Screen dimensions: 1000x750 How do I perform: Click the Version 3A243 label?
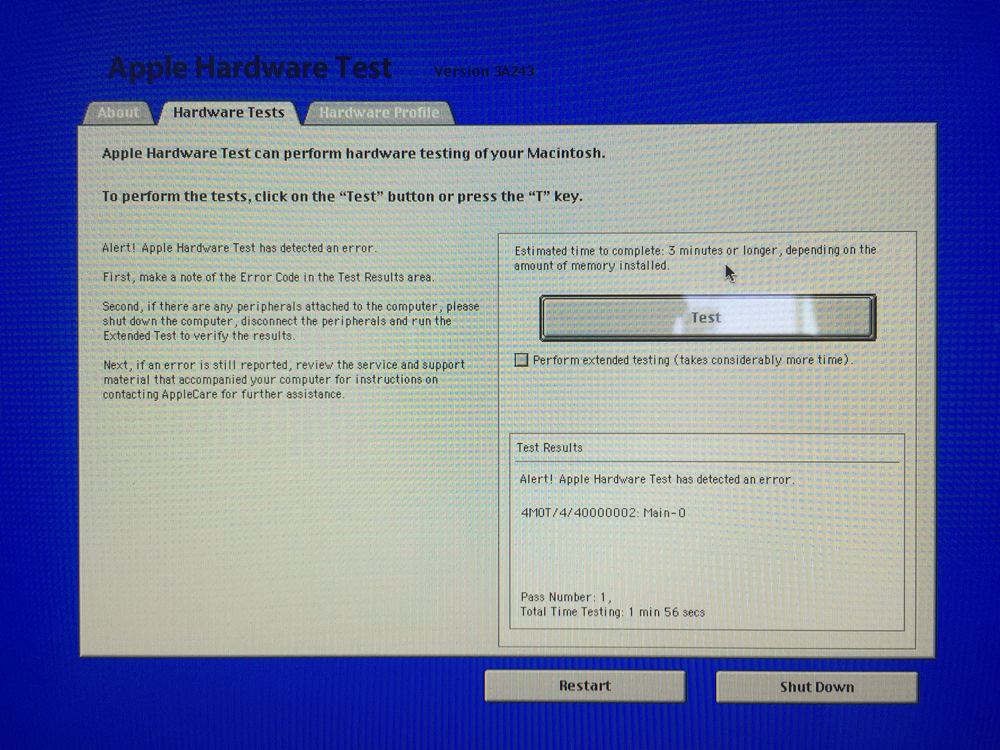(484, 71)
